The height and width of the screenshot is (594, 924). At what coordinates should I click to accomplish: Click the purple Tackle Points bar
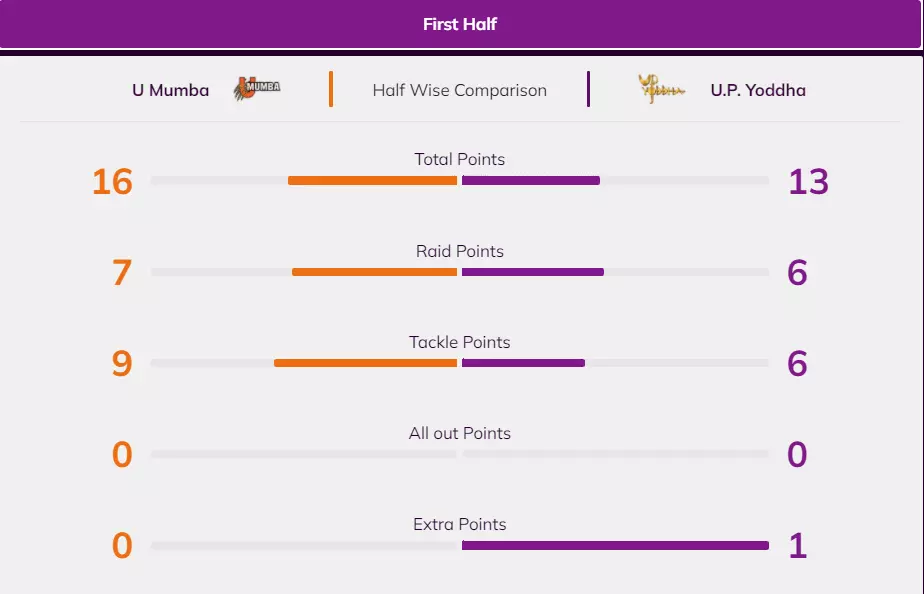pyautogui.click(x=523, y=363)
